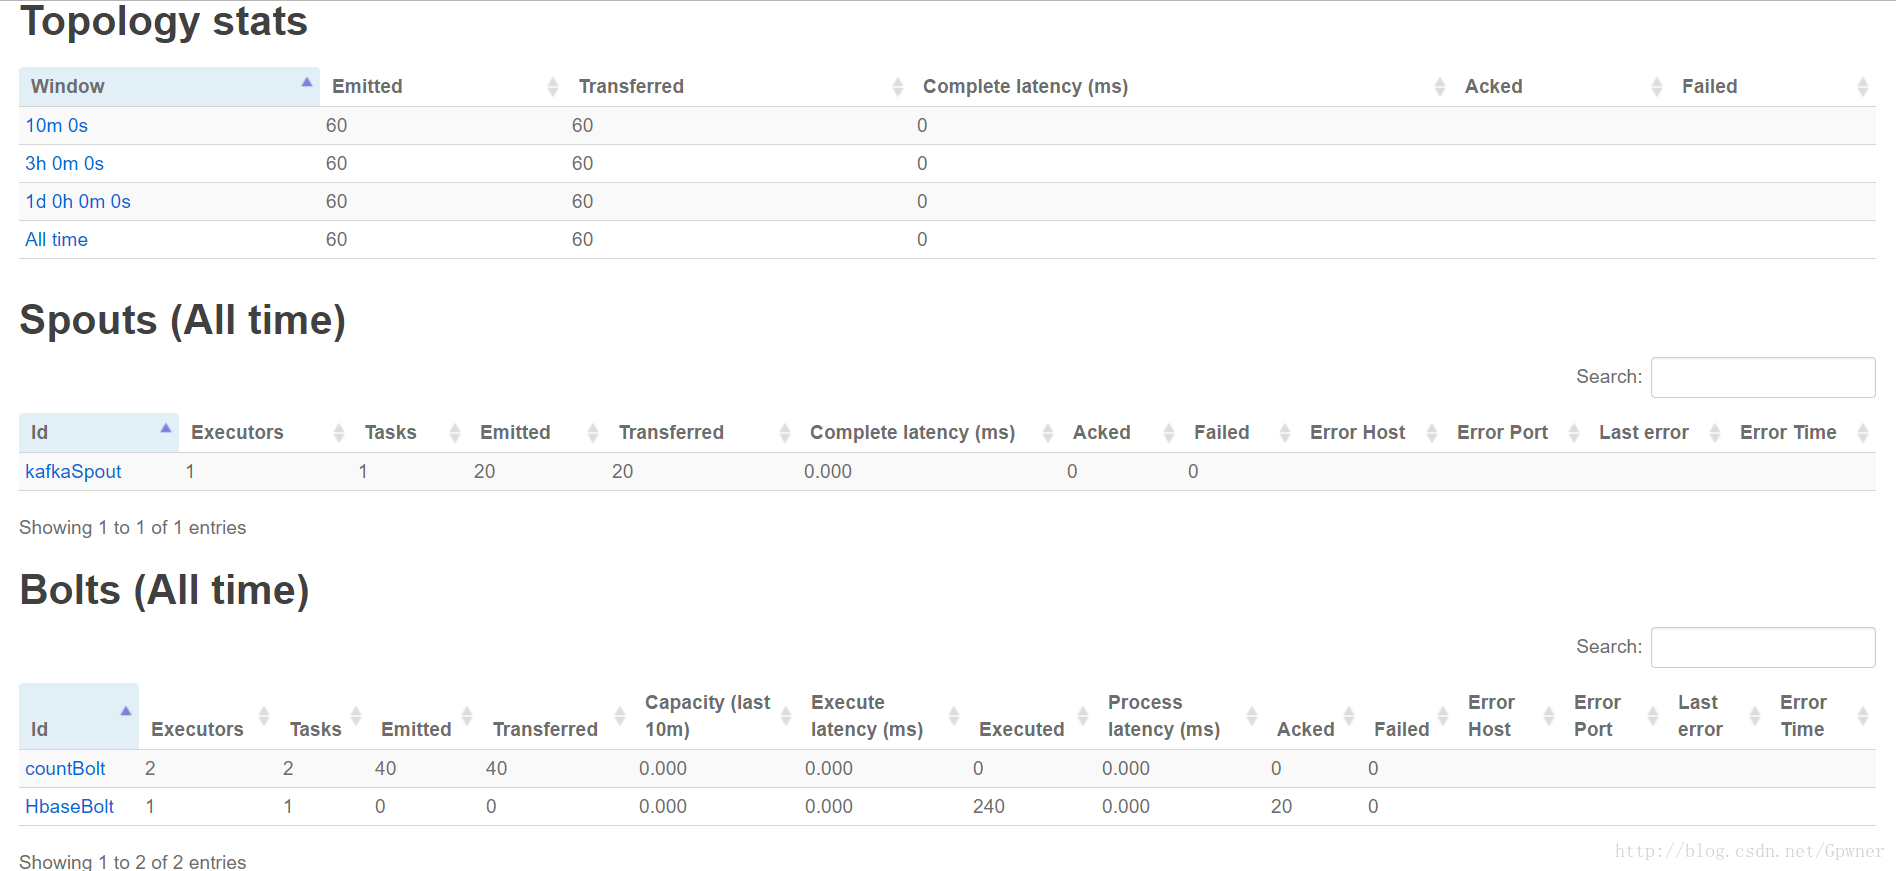Sort Bolts by Process latency arrows

(x=1252, y=716)
